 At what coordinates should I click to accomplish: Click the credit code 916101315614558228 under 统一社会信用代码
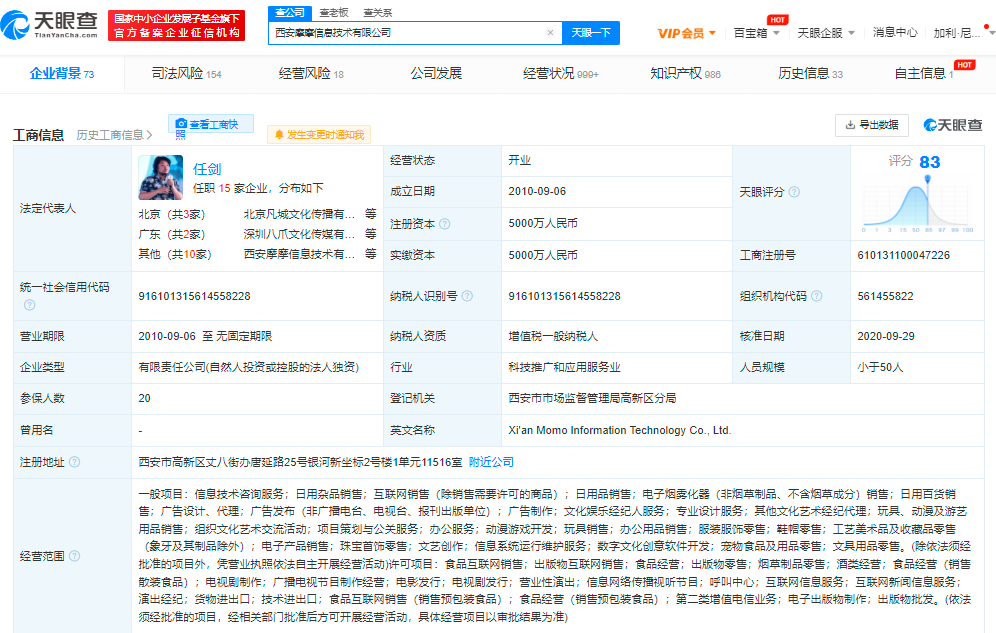click(194, 296)
